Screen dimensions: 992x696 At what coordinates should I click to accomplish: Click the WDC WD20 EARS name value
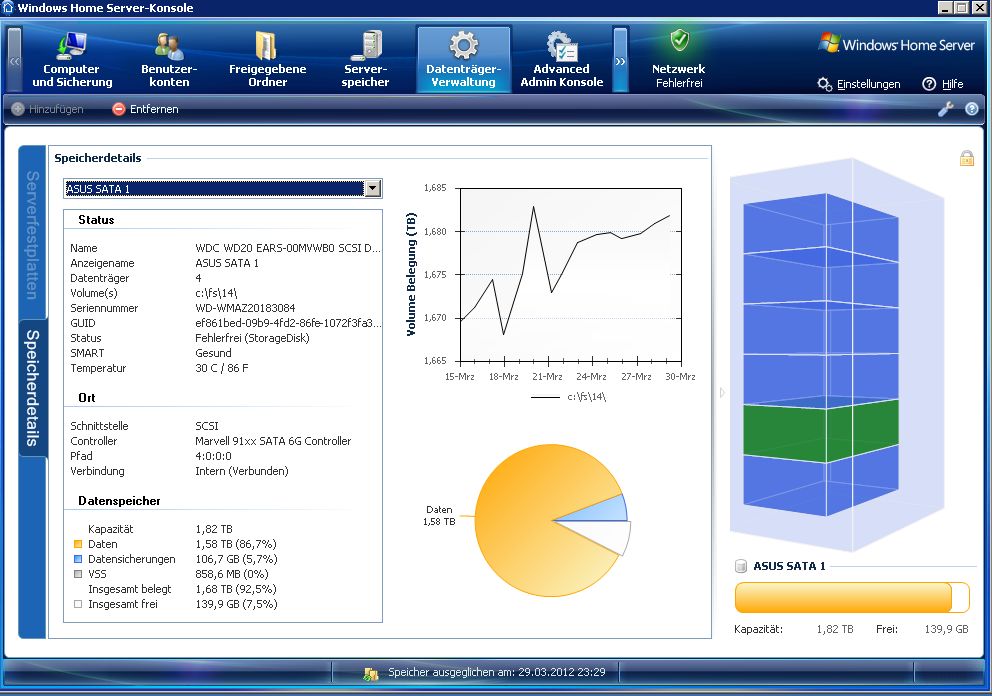click(288, 248)
